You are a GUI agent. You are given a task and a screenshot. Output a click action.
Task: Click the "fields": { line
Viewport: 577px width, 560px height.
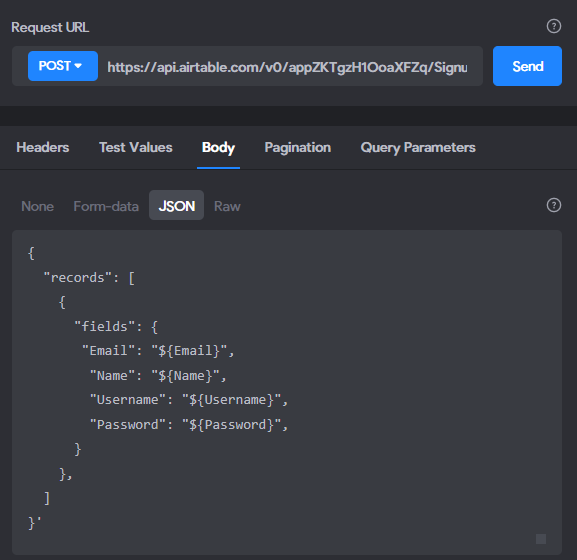116,327
